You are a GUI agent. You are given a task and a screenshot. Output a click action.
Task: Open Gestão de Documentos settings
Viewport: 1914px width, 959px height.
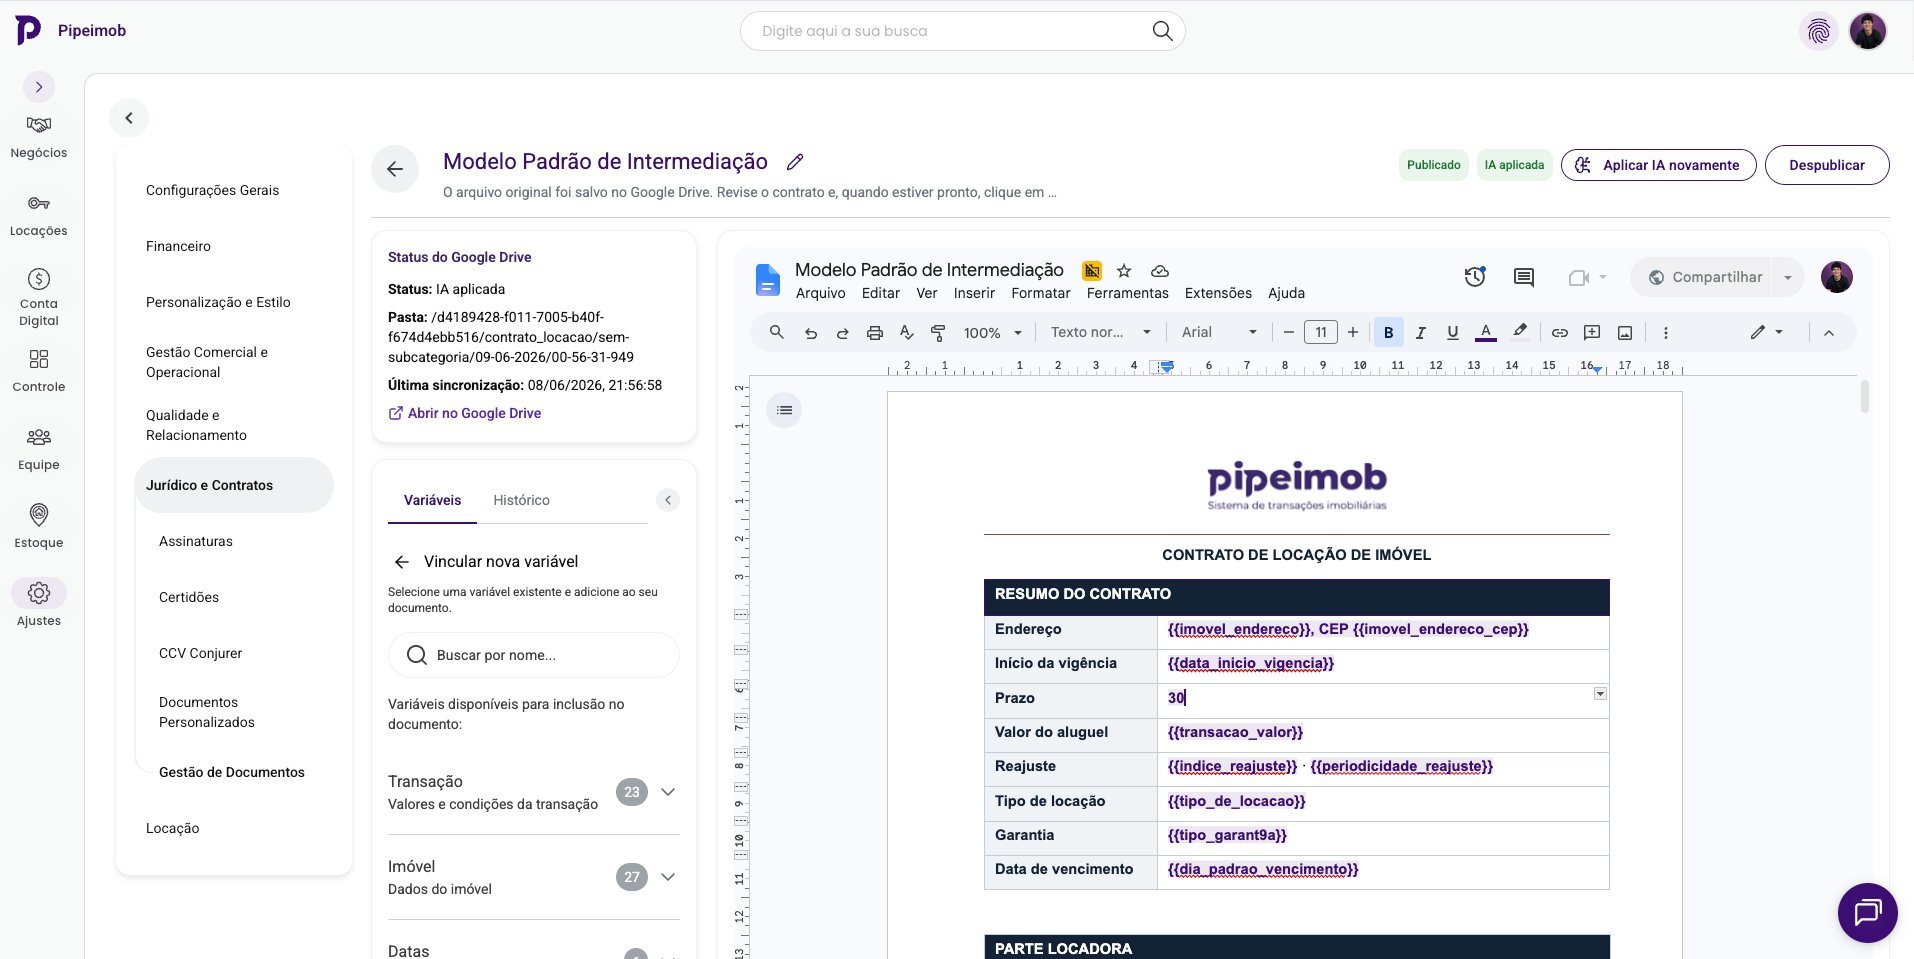231,772
